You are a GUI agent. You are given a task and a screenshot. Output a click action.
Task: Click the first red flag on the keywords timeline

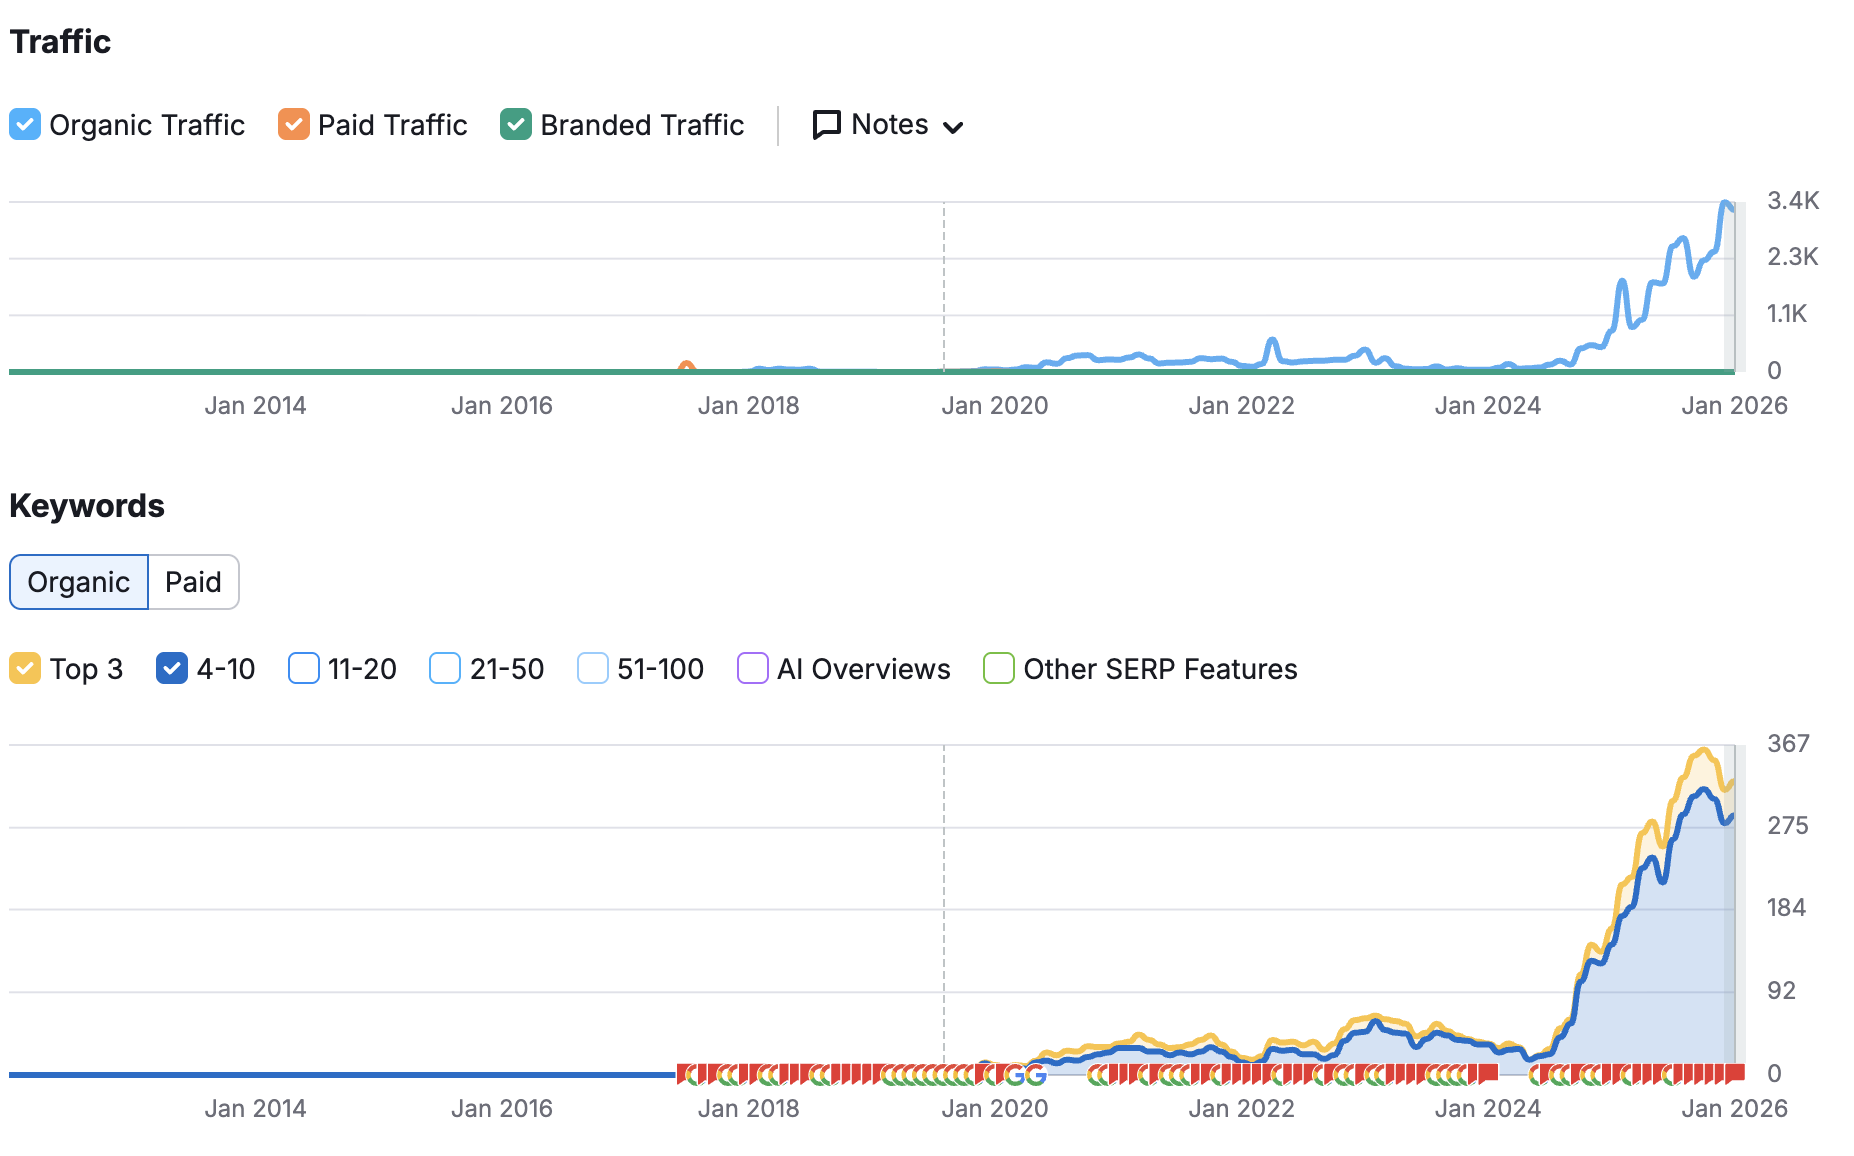coord(683,1074)
